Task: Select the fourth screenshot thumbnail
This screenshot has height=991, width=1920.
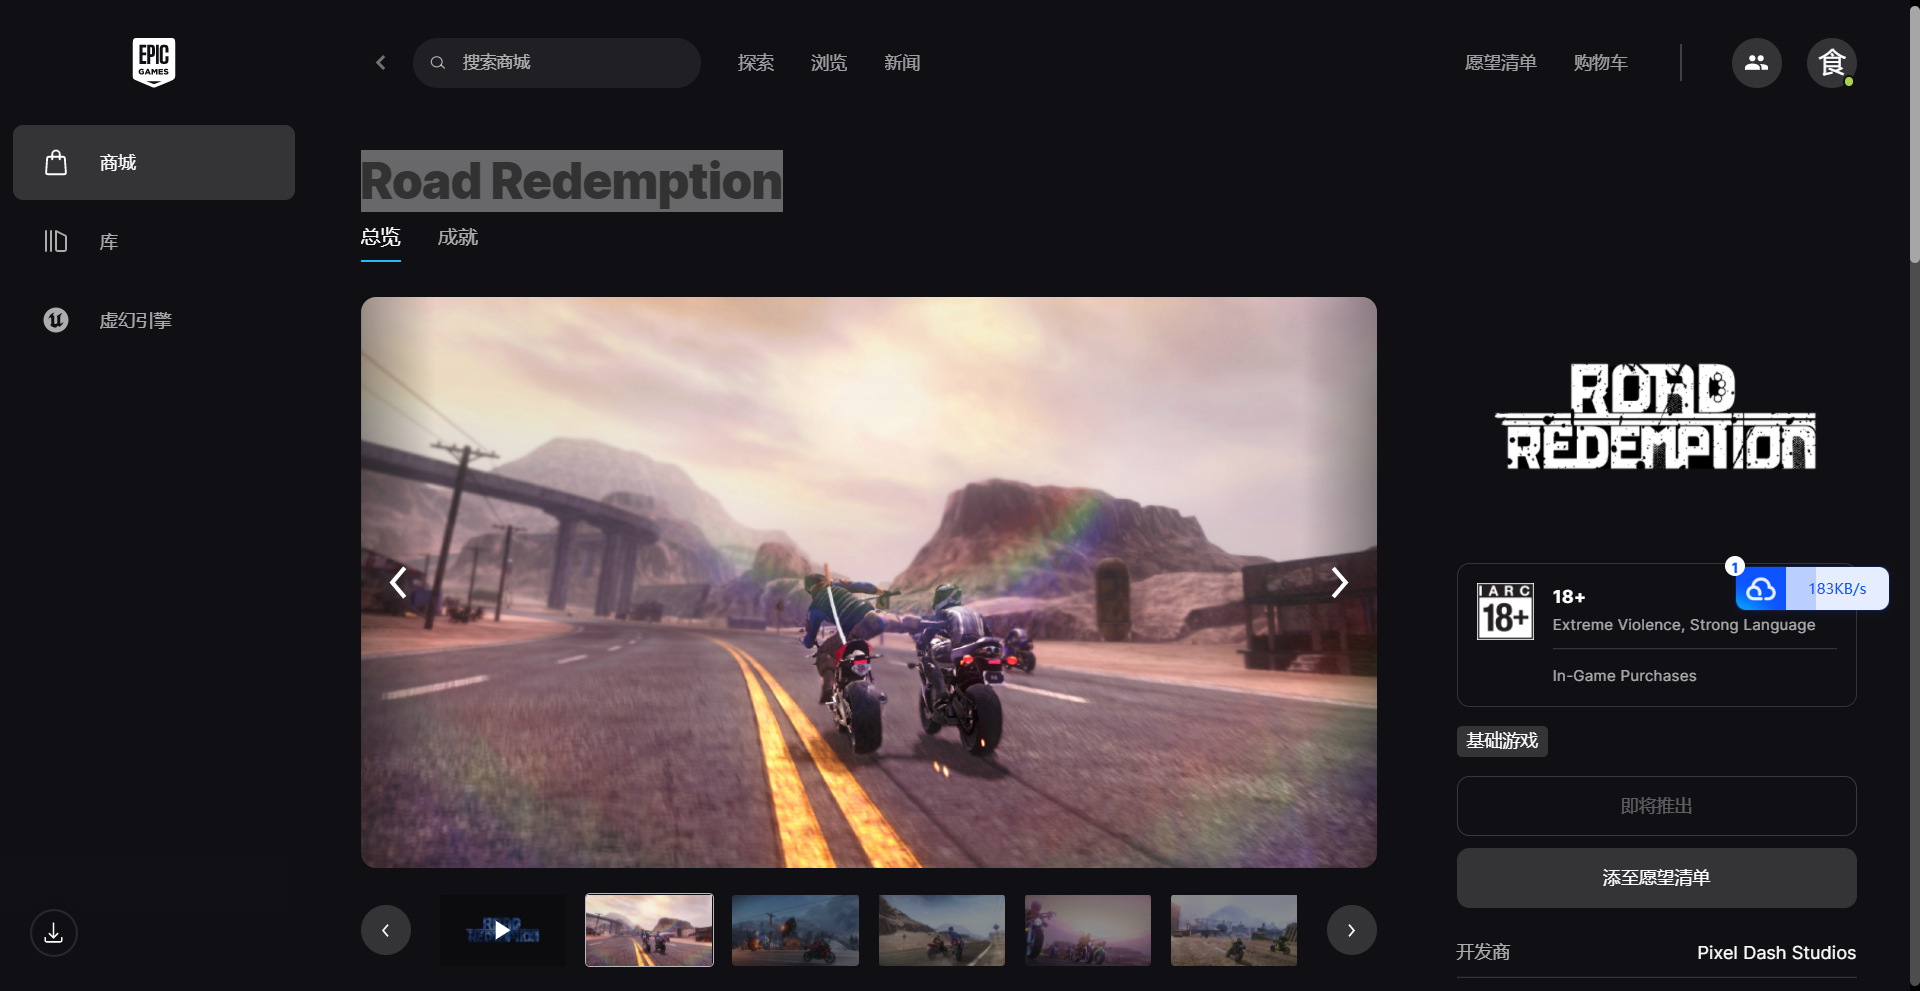Action: click(942, 930)
